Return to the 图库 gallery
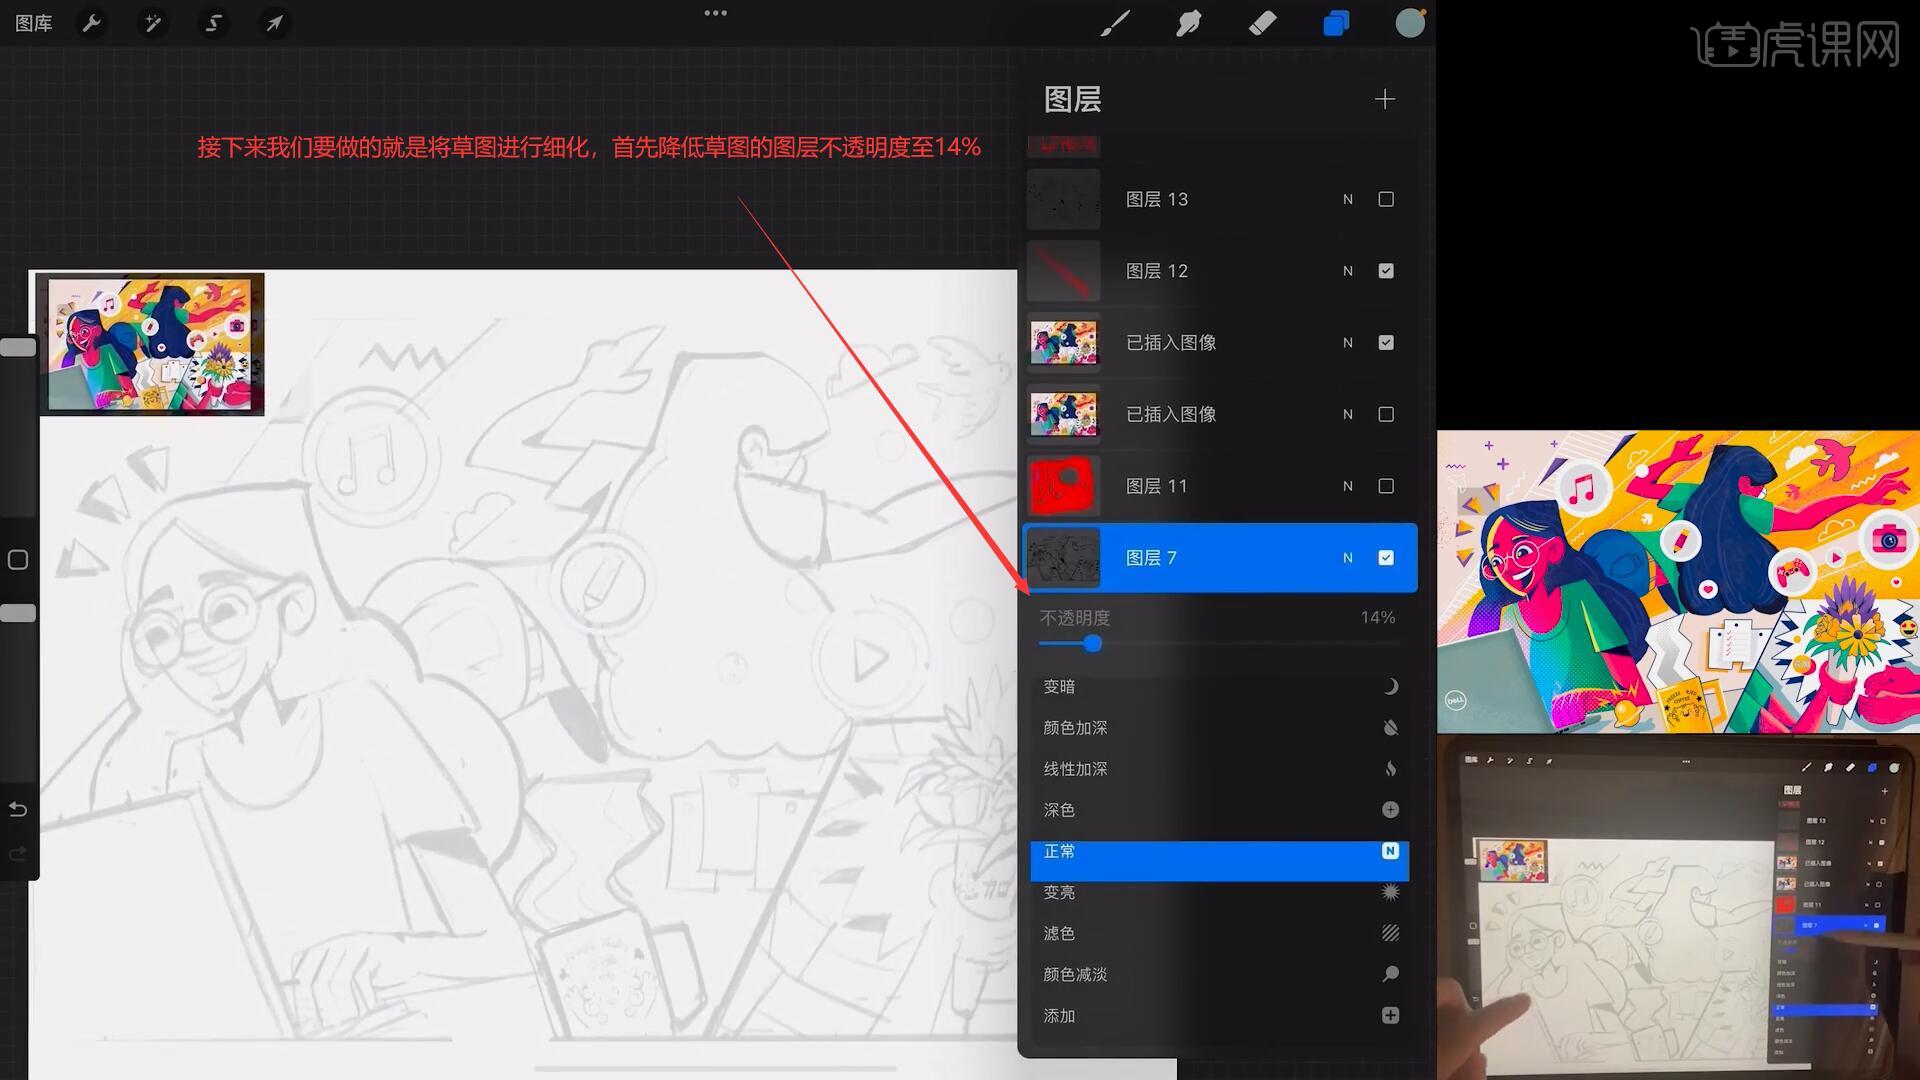This screenshot has height=1080, width=1920. point(34,23)
